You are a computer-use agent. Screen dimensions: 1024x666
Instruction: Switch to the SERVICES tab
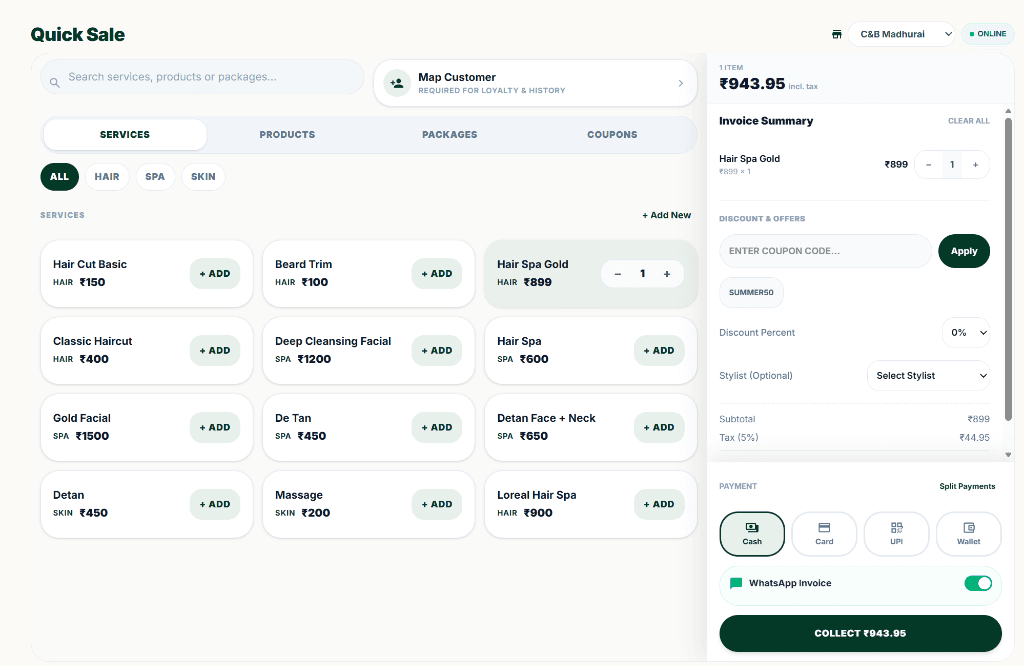[125, 135]
